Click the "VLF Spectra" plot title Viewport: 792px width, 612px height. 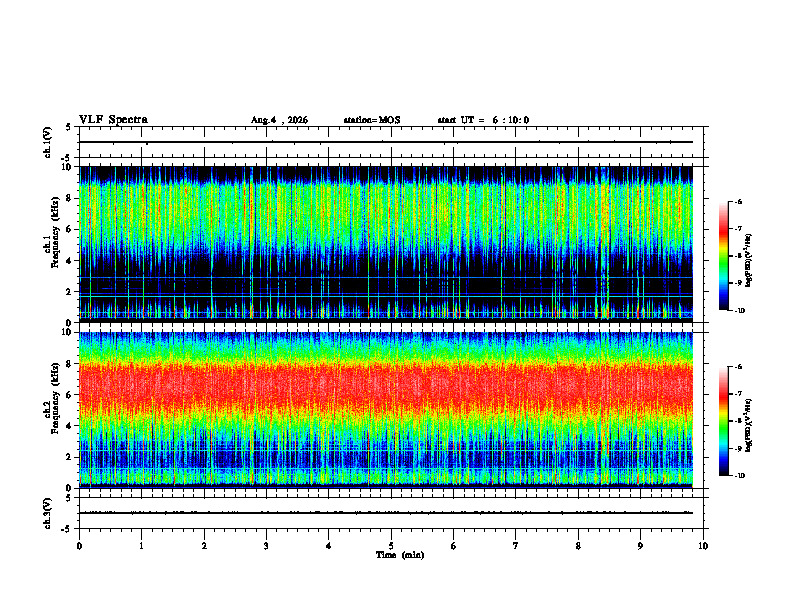(113, 120)
